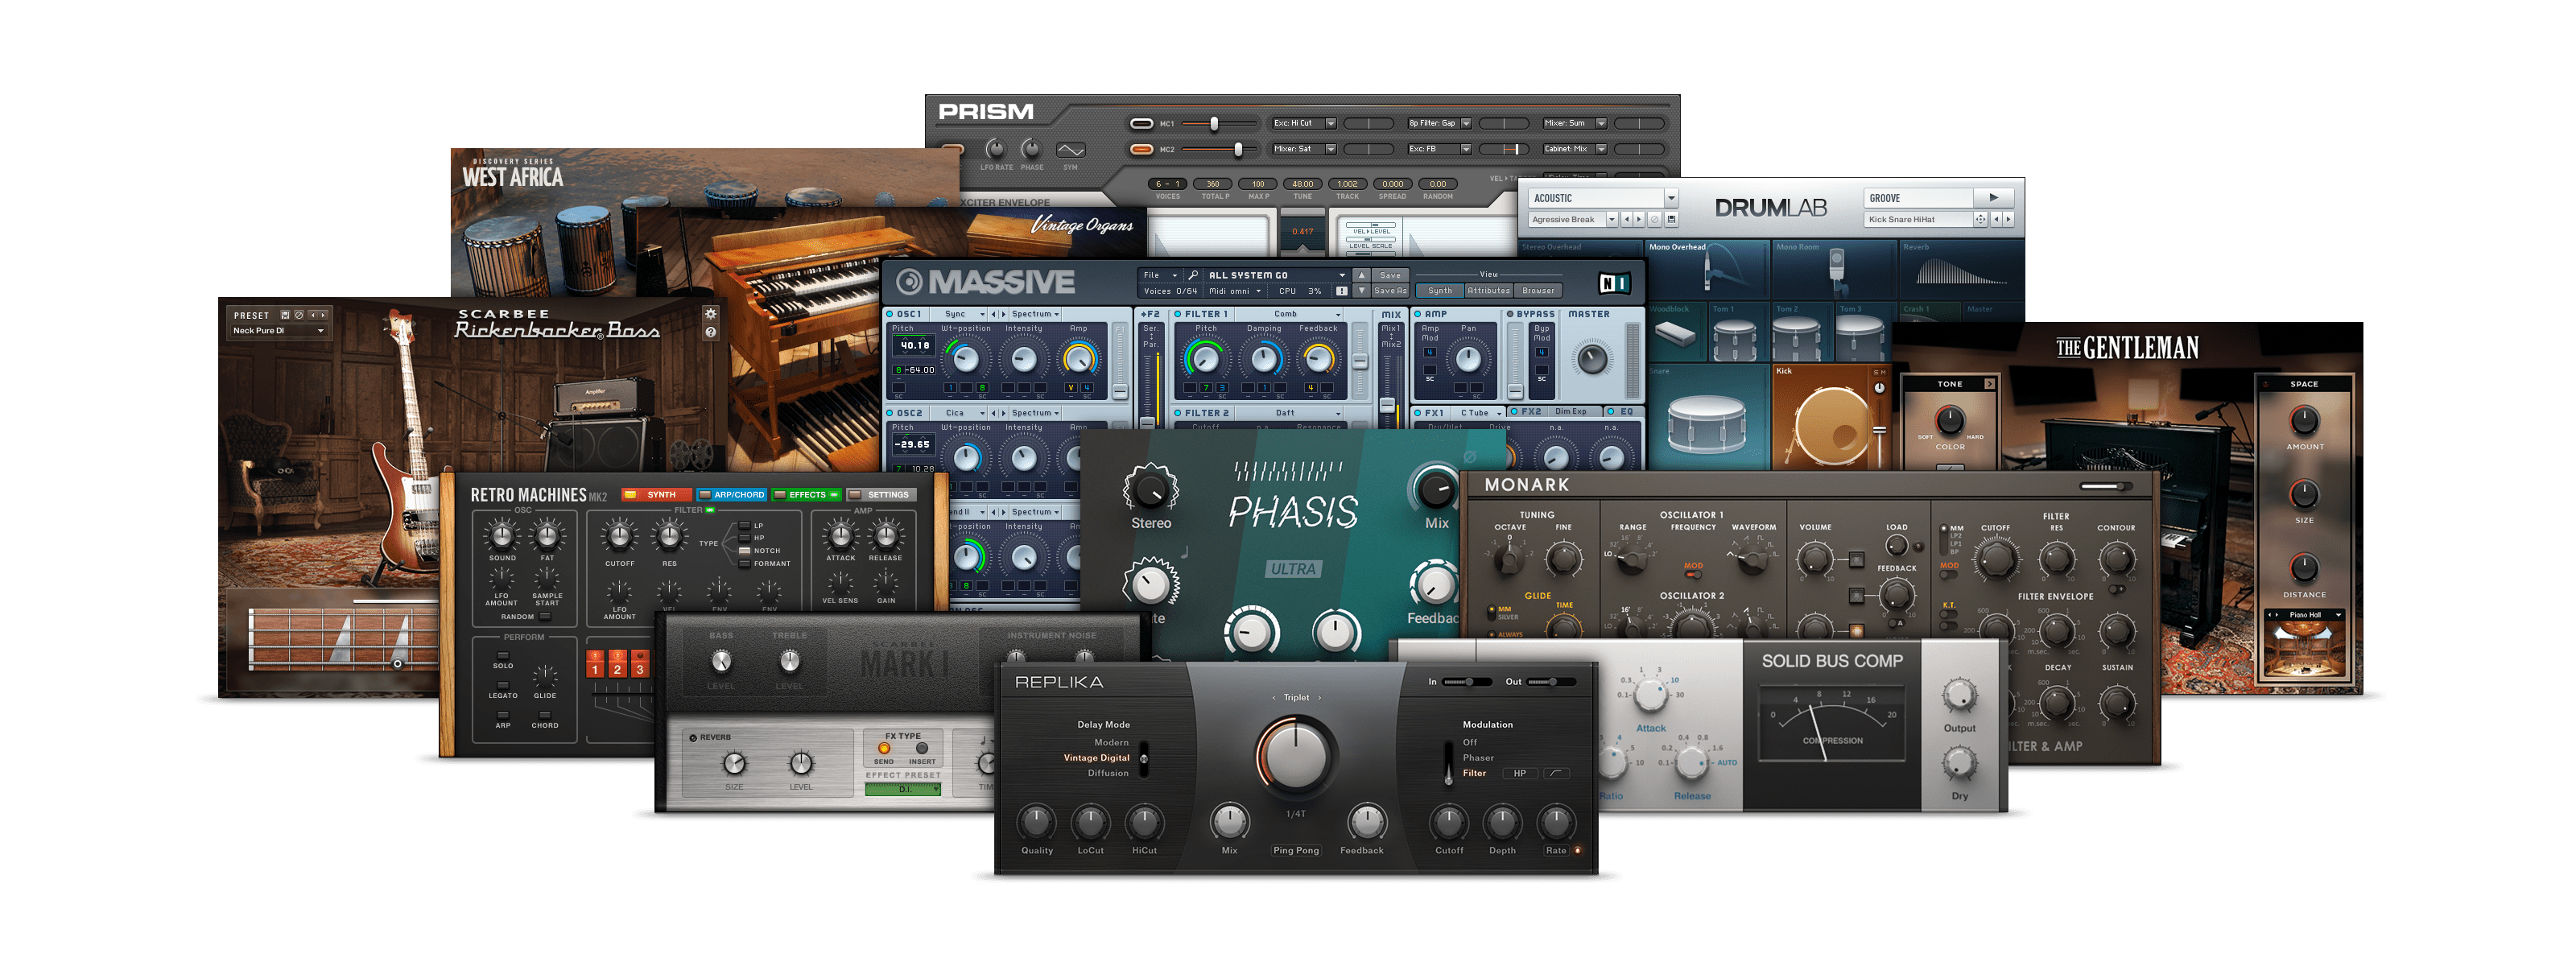Select the Mono Overhead microphone cell in DrumLab
Screen dimensions: 2576x966
(1707, 268)
